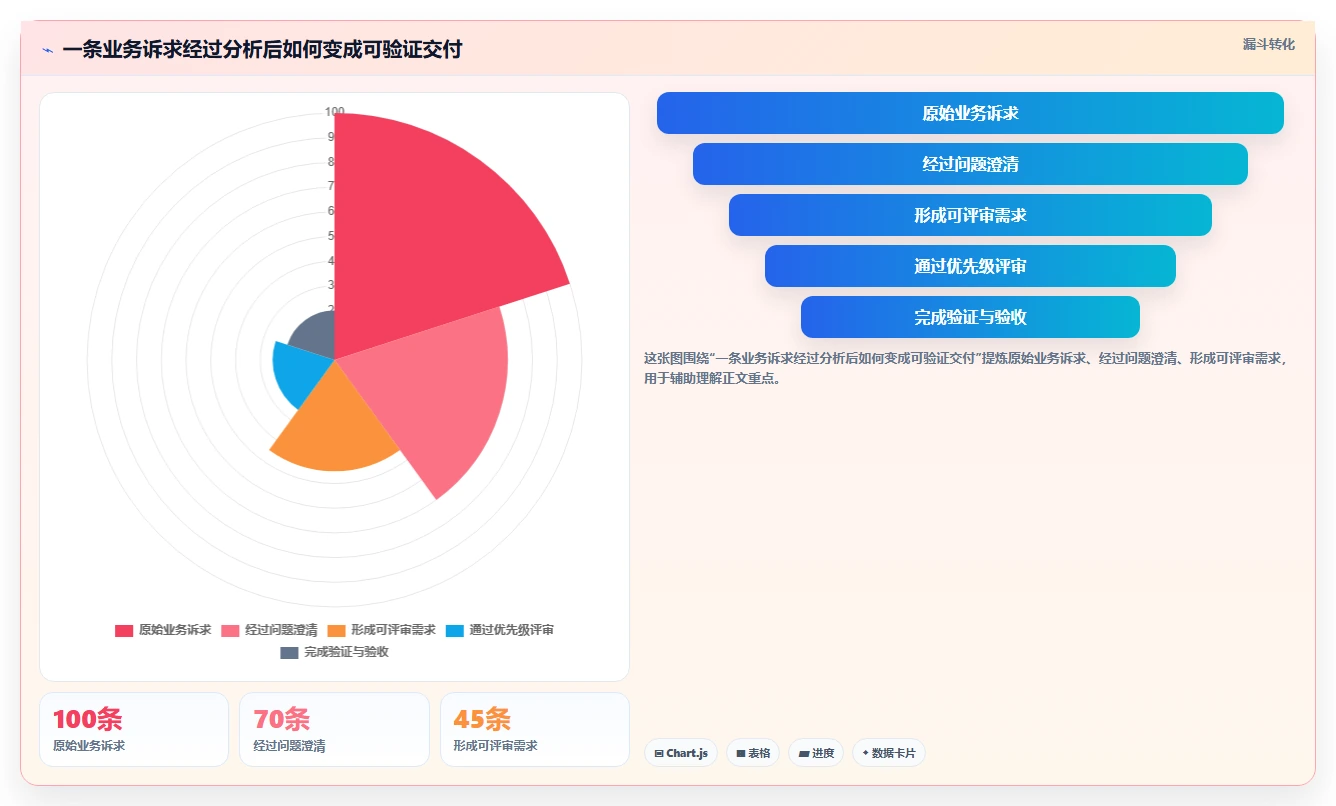Open the 70条 经过问题澄清 data card
This screenshot has height=806, width=1336.
pyautogui.click(x=334, y=729)
